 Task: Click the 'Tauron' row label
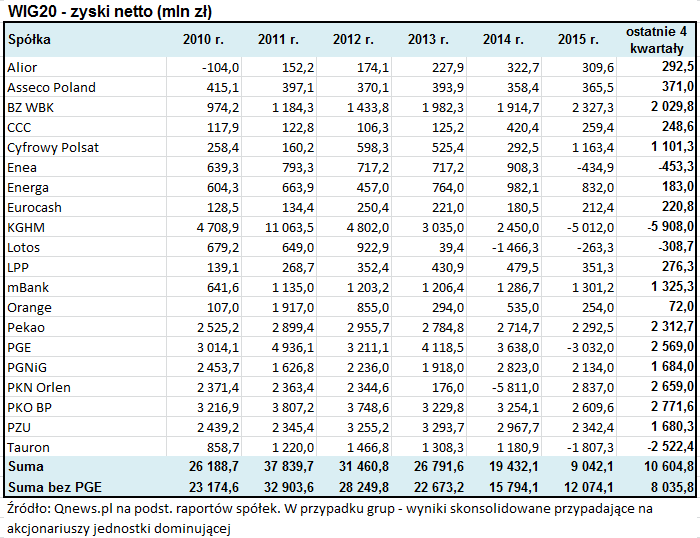pyautogui.click(x=28, y=447)
